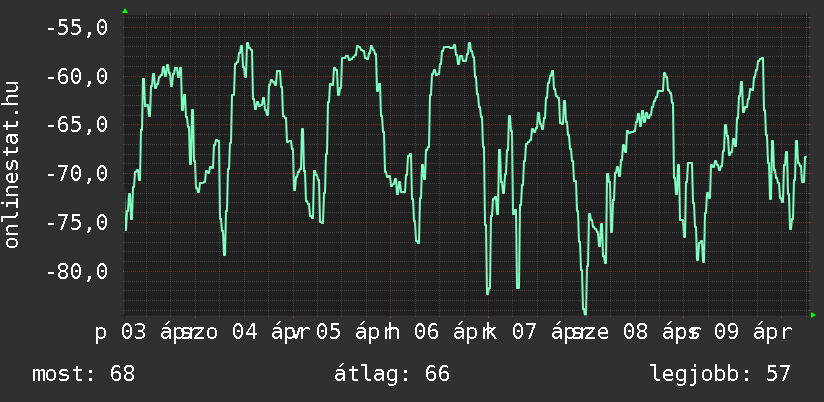Click the green arrow at x-axis right end
This screenshot has height=402, width=824.
coord(813,315)
